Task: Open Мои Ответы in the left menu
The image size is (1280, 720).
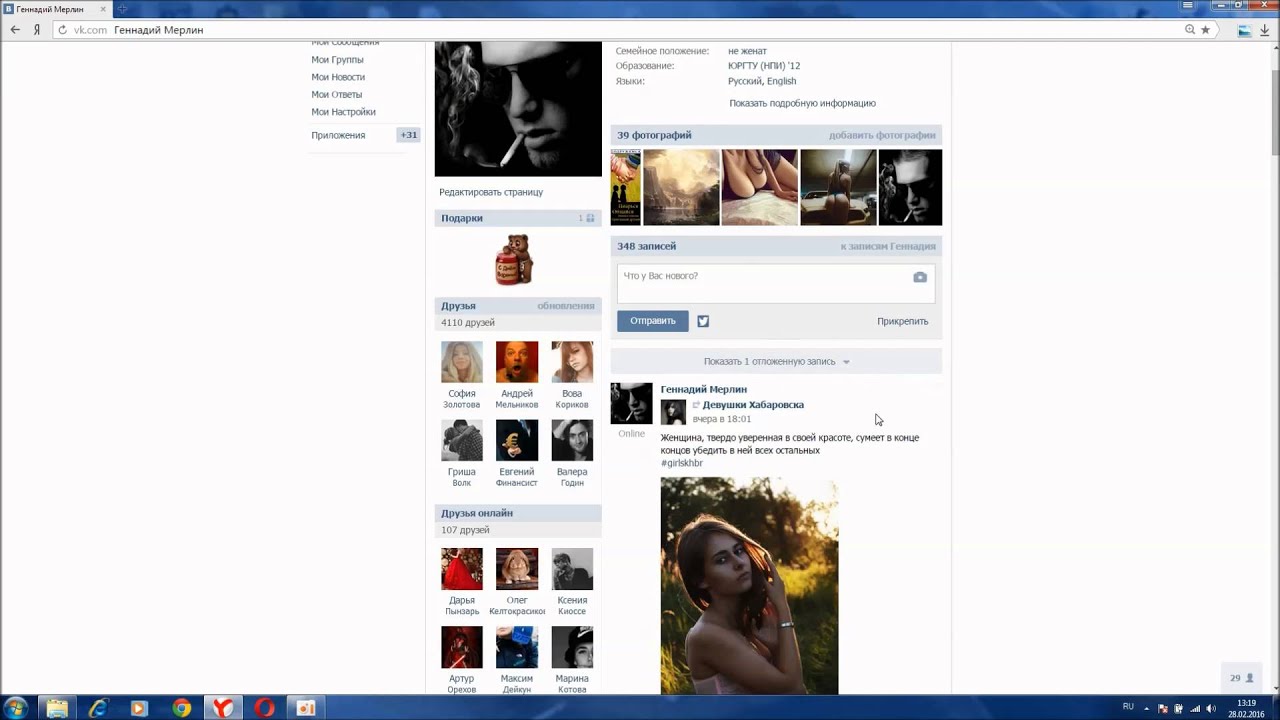Action: pyautogui.click(x=336, y=95)
